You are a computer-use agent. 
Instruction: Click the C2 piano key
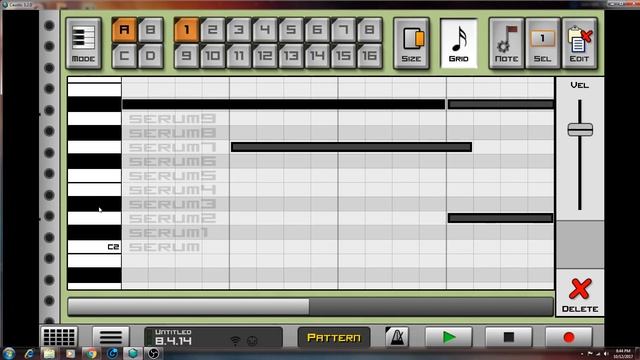point(94,247)
